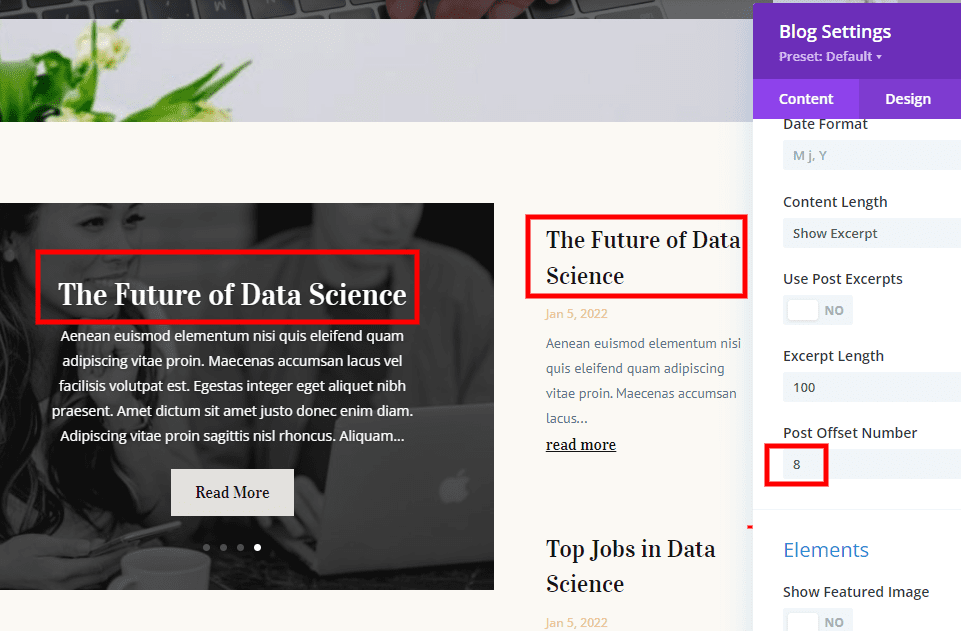Open The Future of Data Science post
This screenshot has height=631, width=961.
pos(636,257)
